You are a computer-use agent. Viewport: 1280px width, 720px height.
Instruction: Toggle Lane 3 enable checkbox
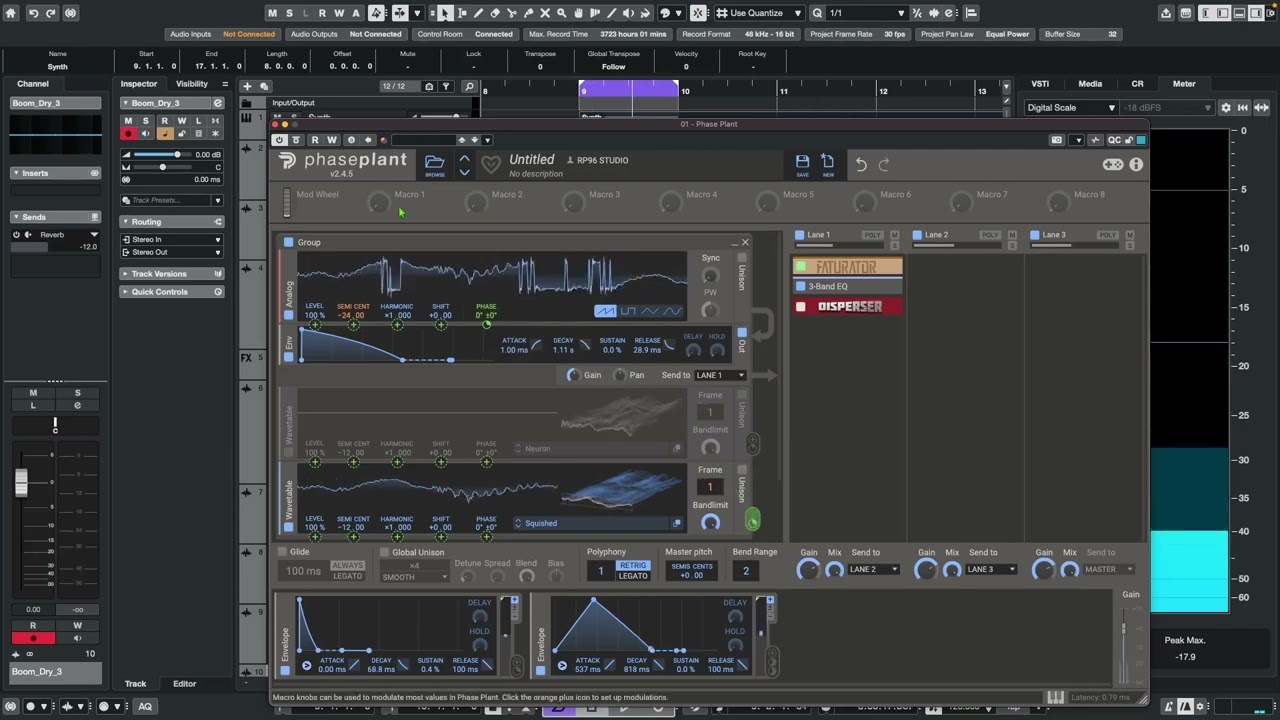pos(1034,235)
